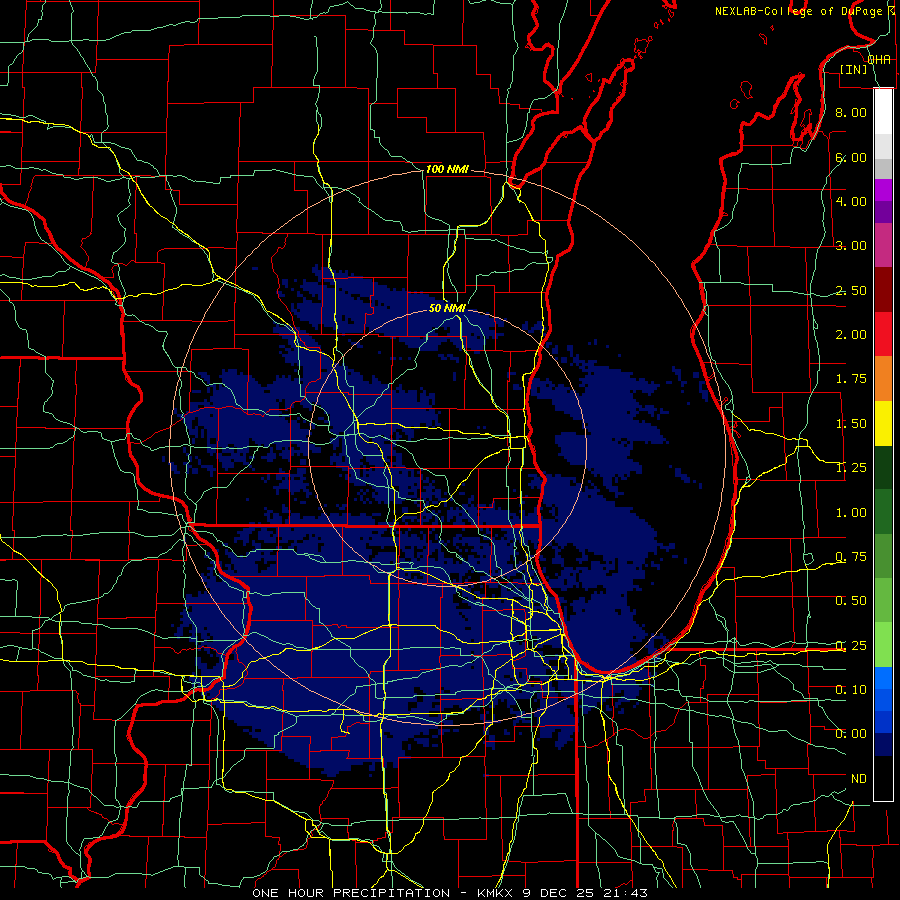The width and height of the screenshot is (900, 900).
Task: Click the 0.00 legend value
Action: click(x=851, y=734)
